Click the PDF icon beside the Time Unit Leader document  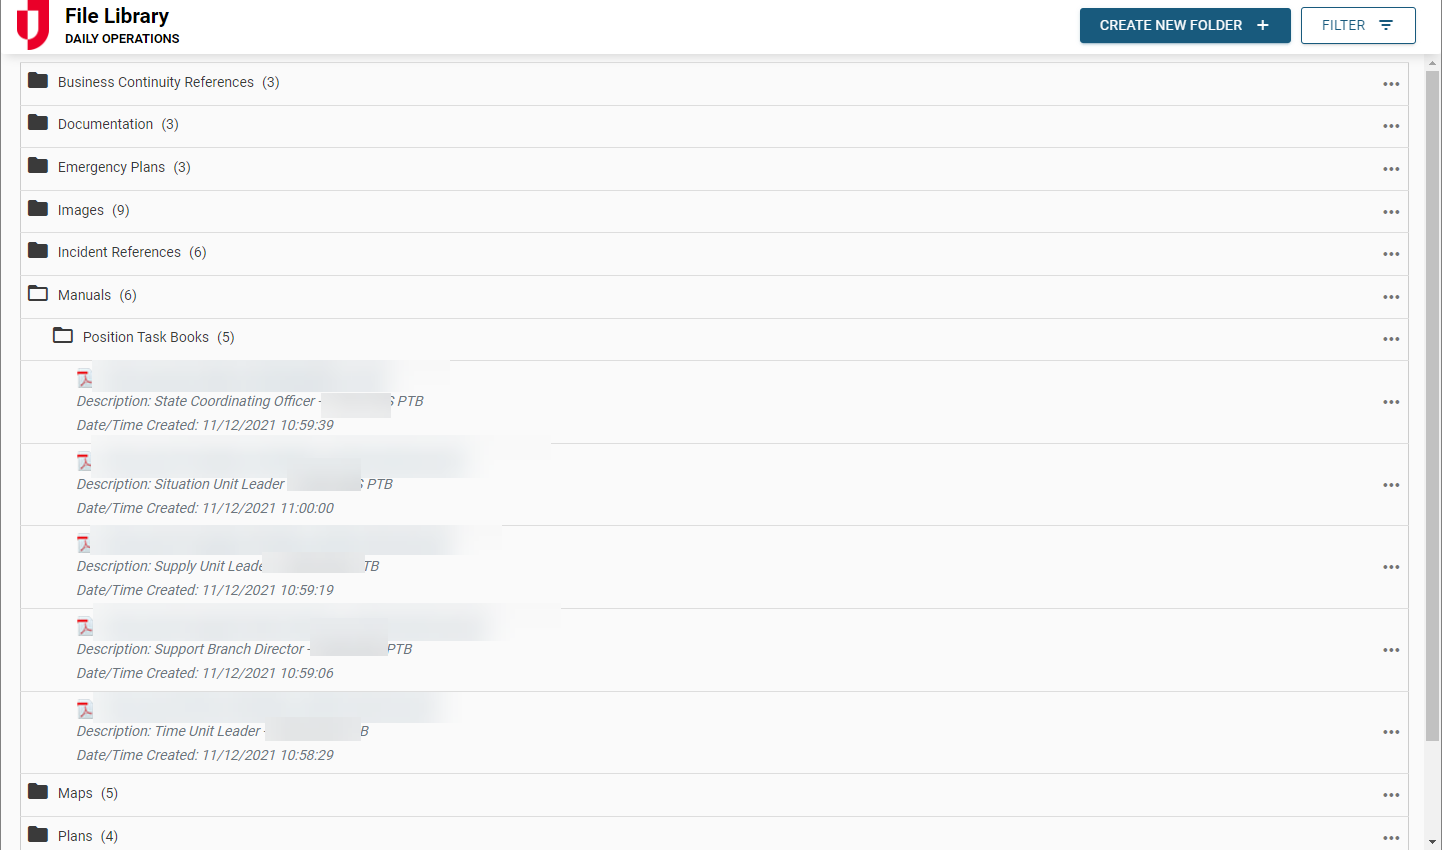point(86,708)
